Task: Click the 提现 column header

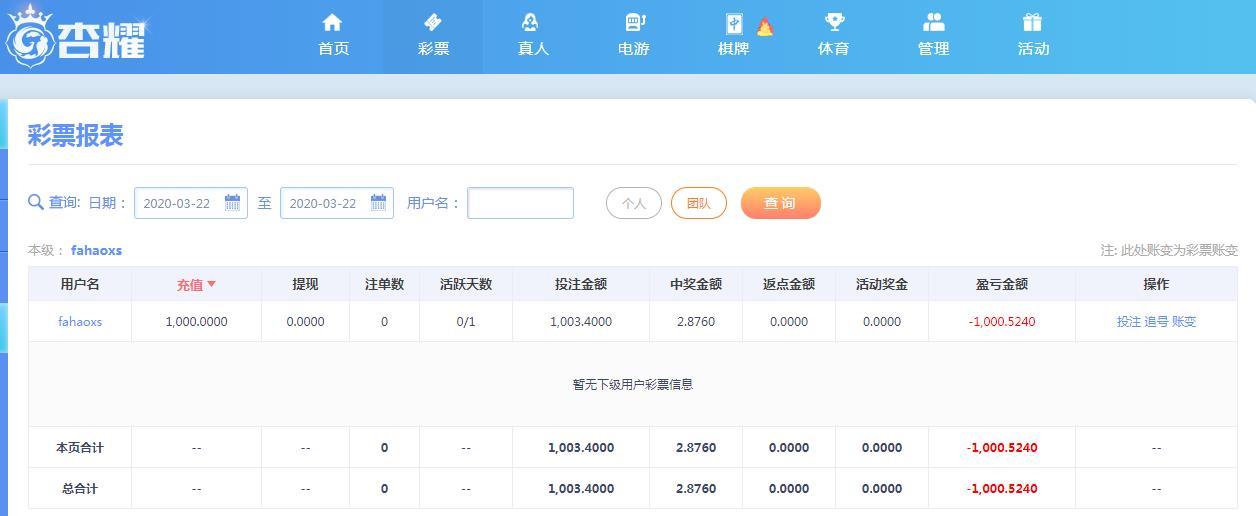Action: [305, 284]
